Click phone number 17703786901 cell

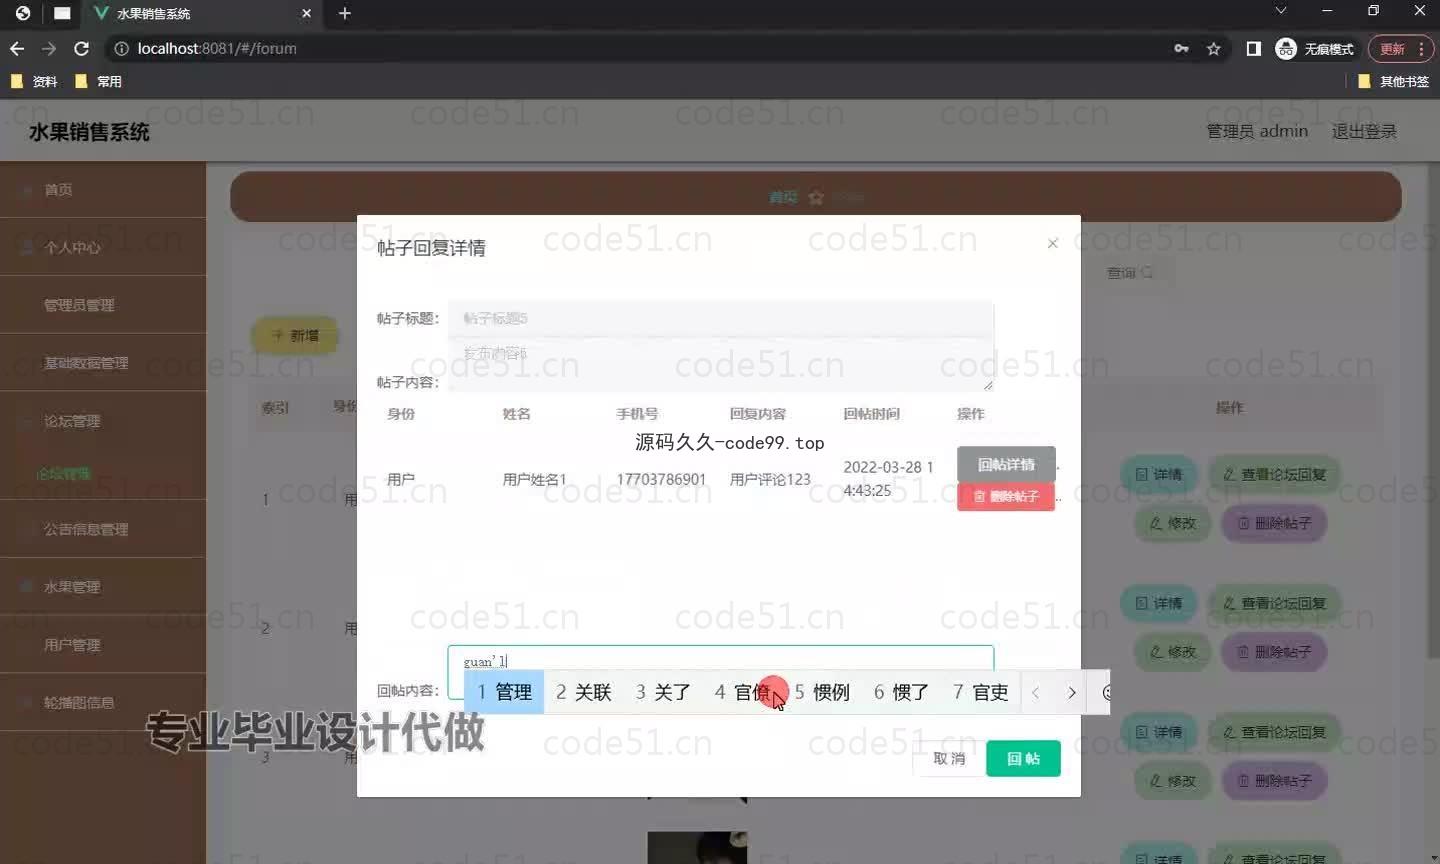point(661,479)
